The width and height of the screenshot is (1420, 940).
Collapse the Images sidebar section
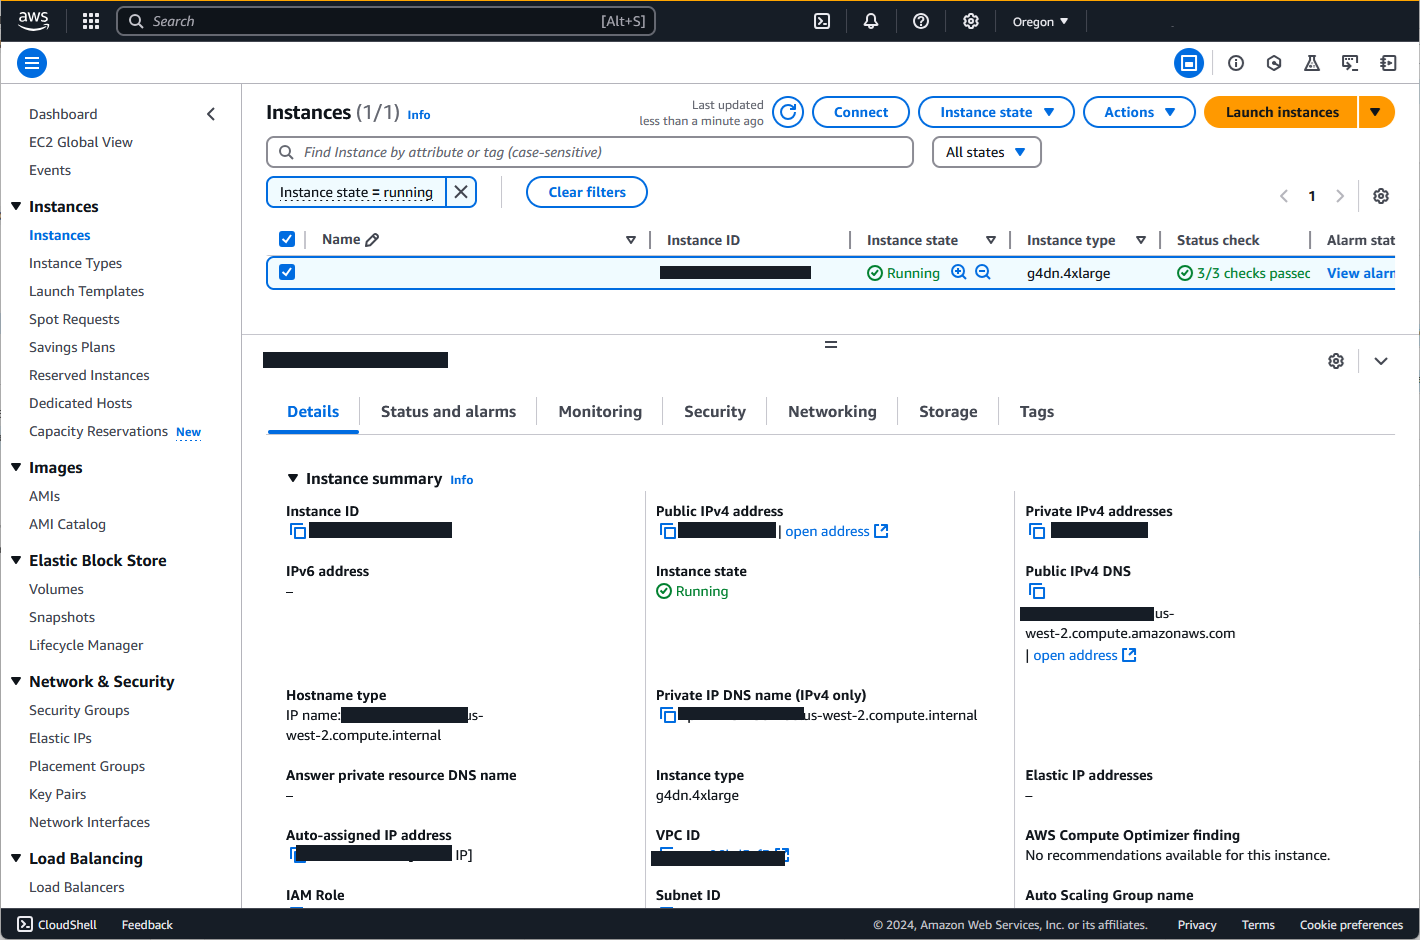pyautogui.click(x=16, y=467)
